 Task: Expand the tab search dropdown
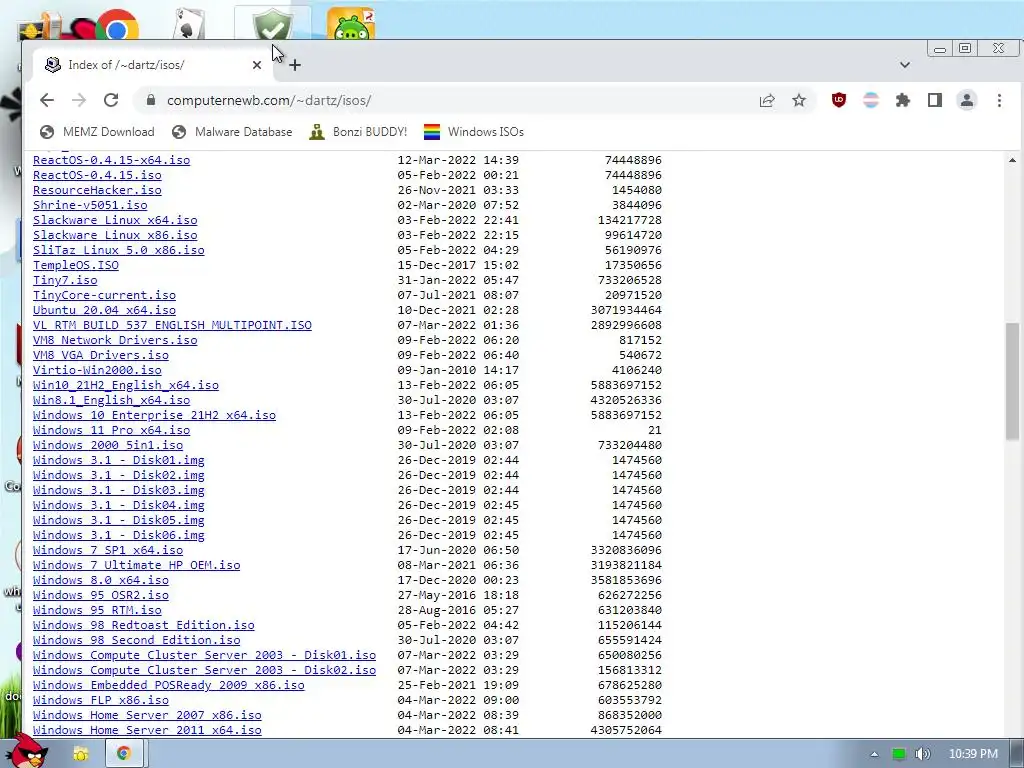click(904, 65)
